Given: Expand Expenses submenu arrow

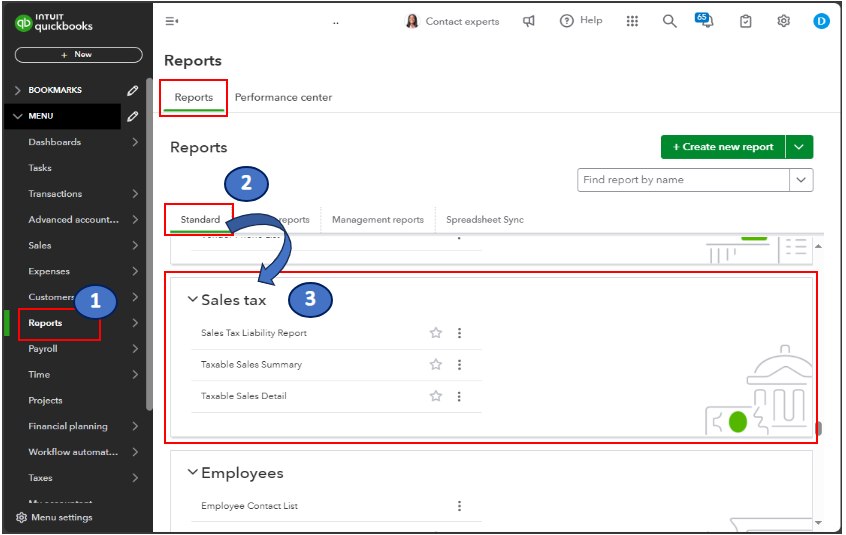Looking at the screenshot, I should click(135, 271).
